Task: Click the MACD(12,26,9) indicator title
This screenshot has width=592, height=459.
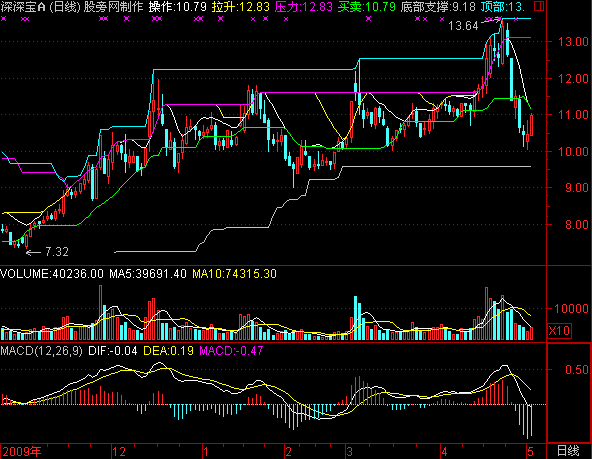Action: click(x=42, y=351)
